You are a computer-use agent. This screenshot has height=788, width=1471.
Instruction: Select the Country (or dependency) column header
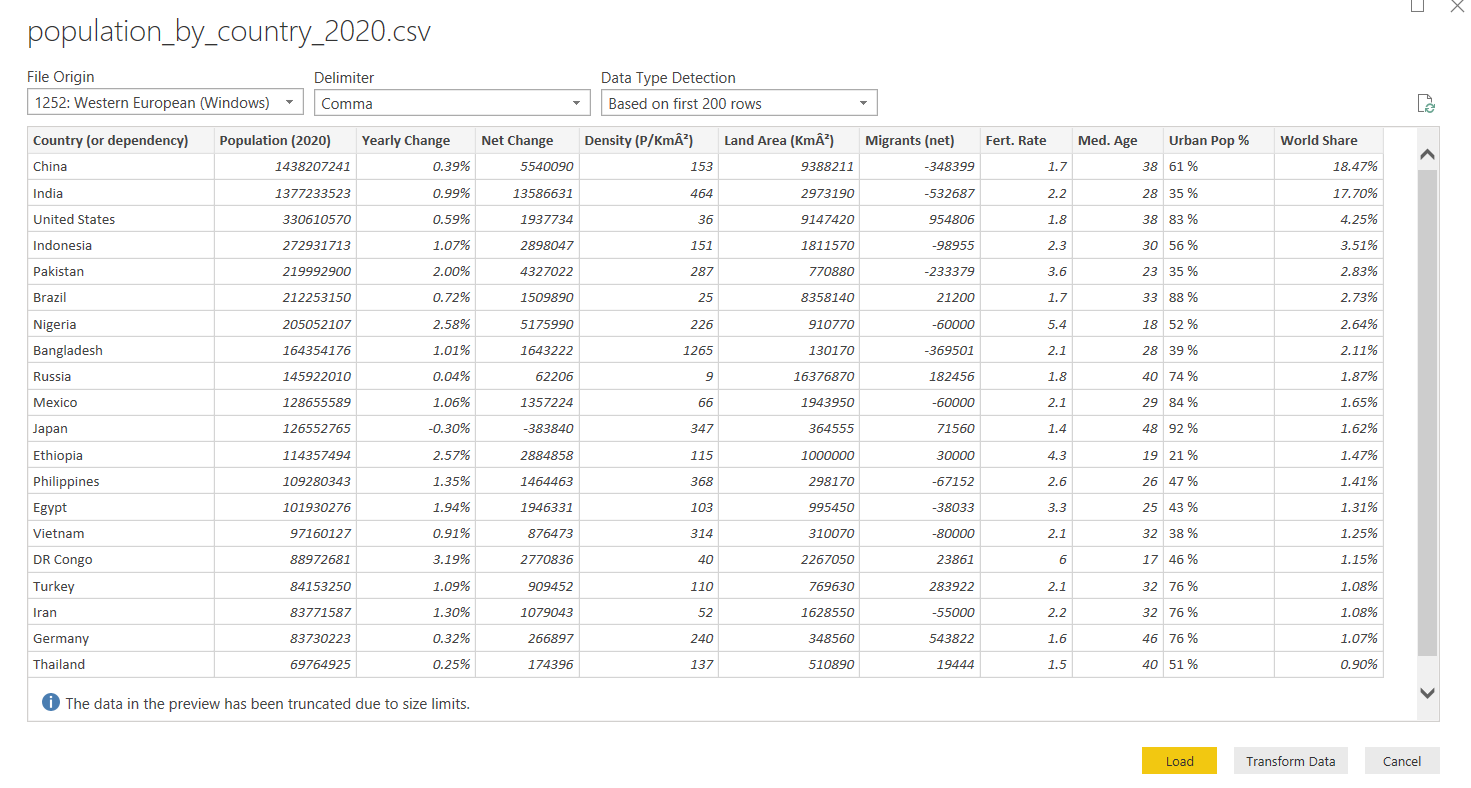click(x=111, y=141)
